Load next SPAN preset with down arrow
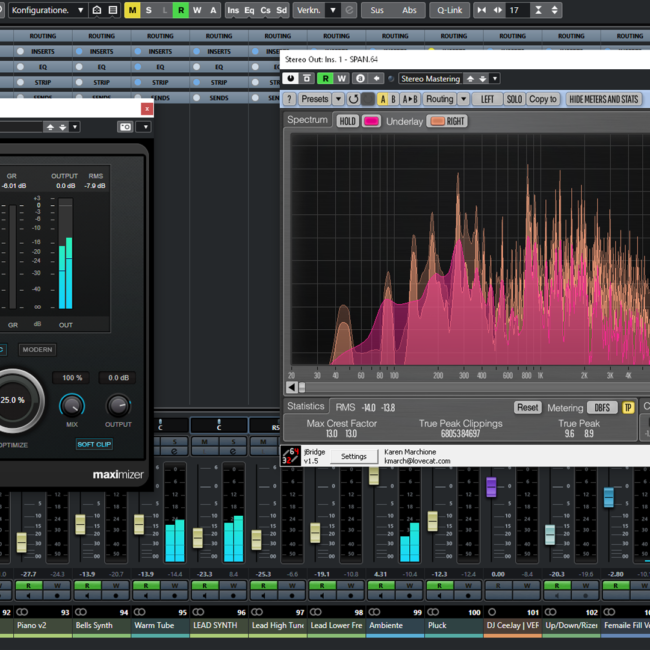Screen dimensions: 650x650 [x=483, y=78]
